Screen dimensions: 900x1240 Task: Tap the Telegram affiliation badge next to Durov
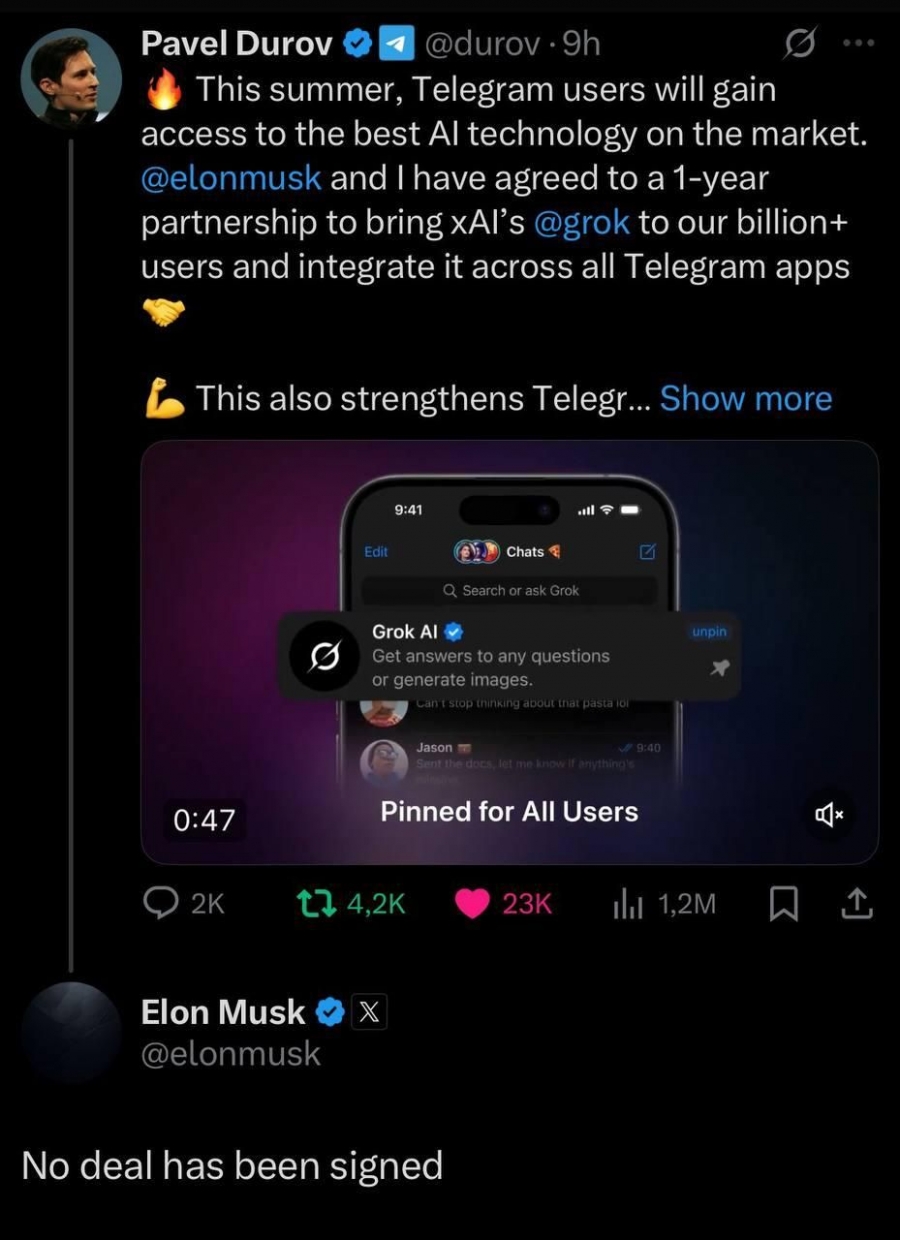[x=399, y=44]
